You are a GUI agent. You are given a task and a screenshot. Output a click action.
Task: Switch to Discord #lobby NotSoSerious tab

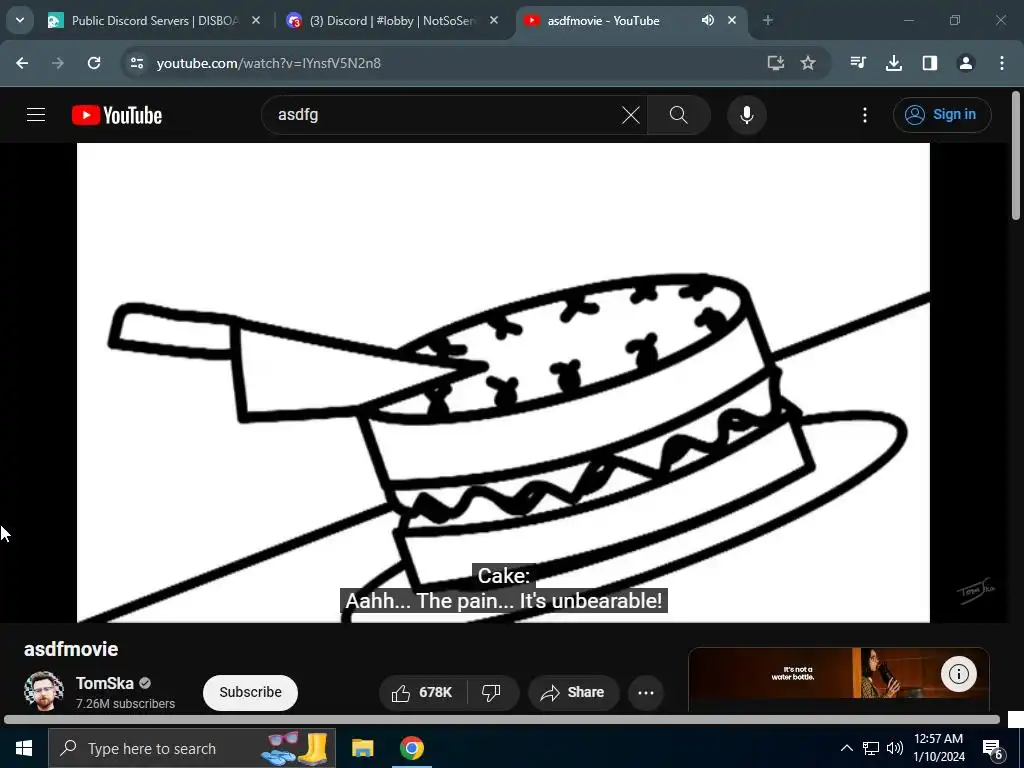coord(392,21)
